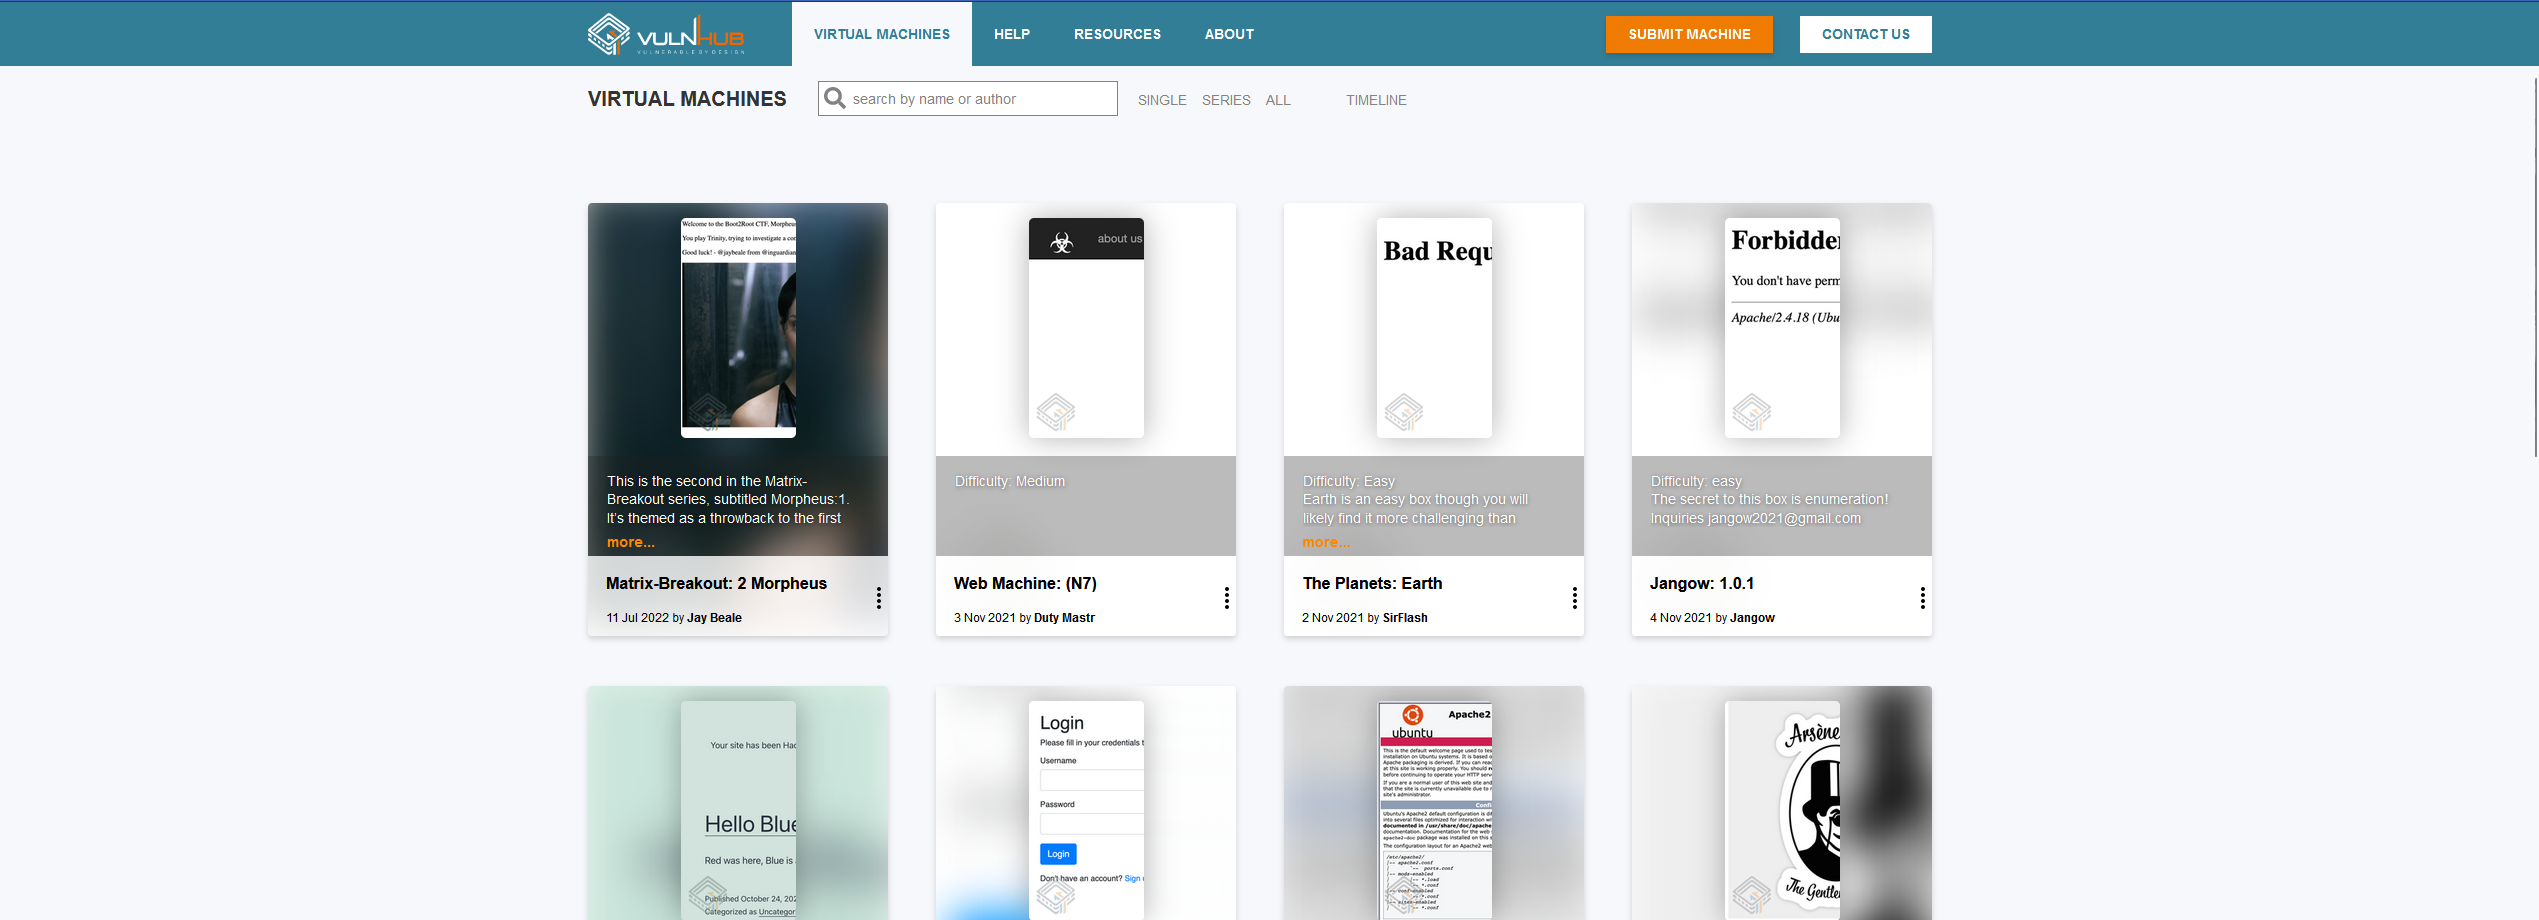The width and height of the screenshot is (2539, 920).
Task: Click author SirFlash
Action: (x=1405, y=618)
